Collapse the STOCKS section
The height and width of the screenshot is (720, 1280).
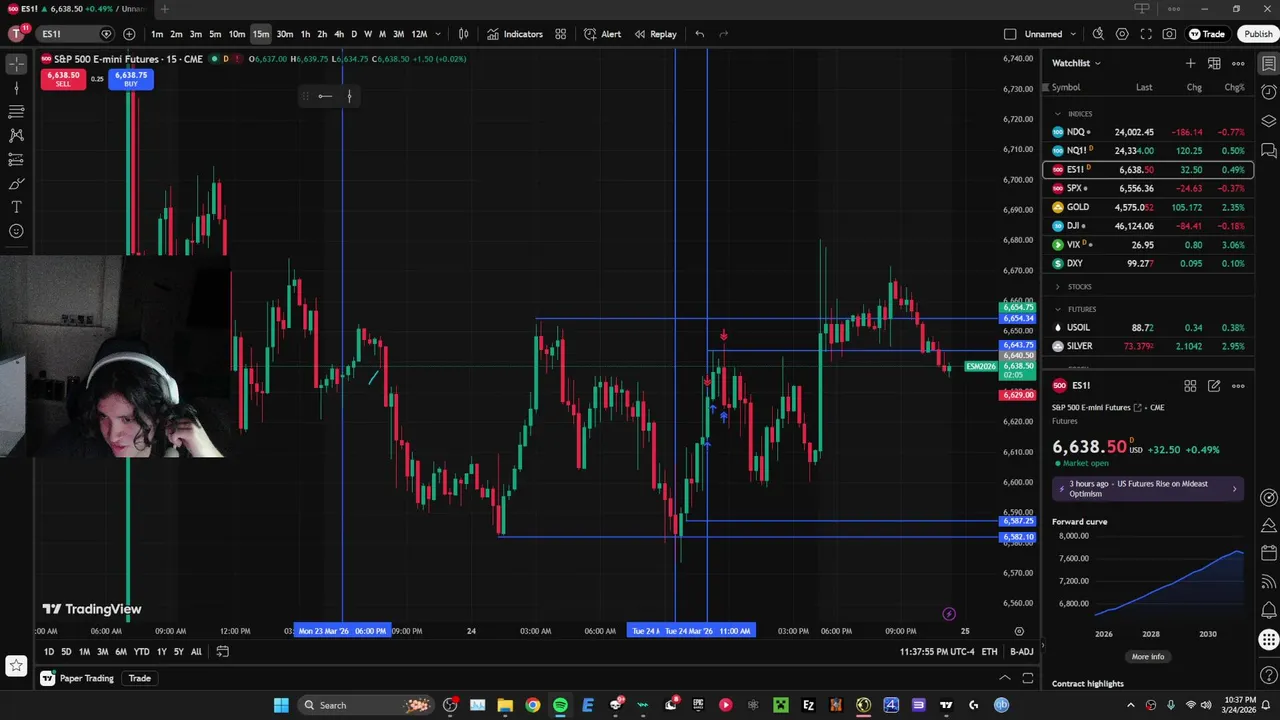[x=1057, y=287]
